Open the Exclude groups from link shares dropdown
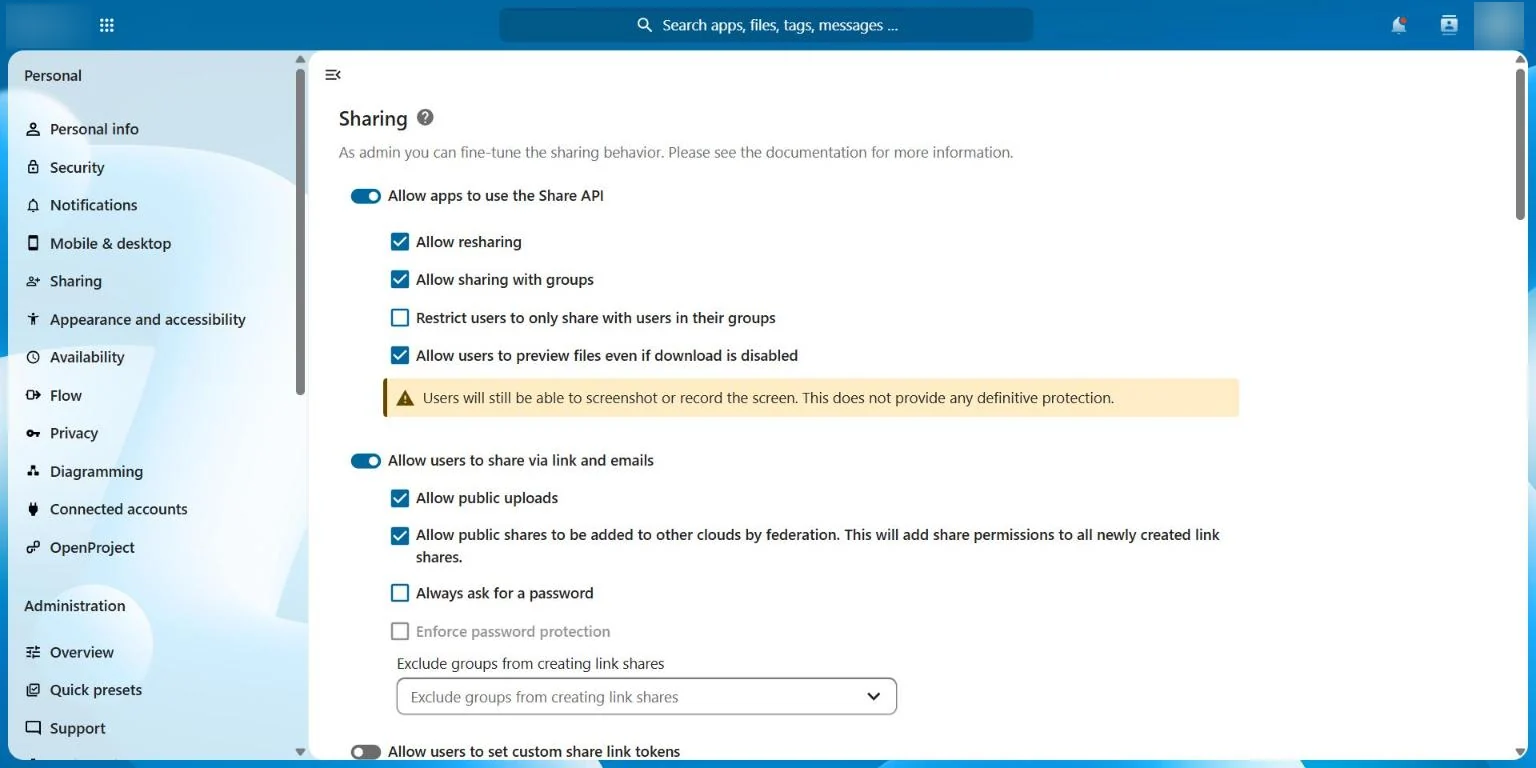 (647, 697)
